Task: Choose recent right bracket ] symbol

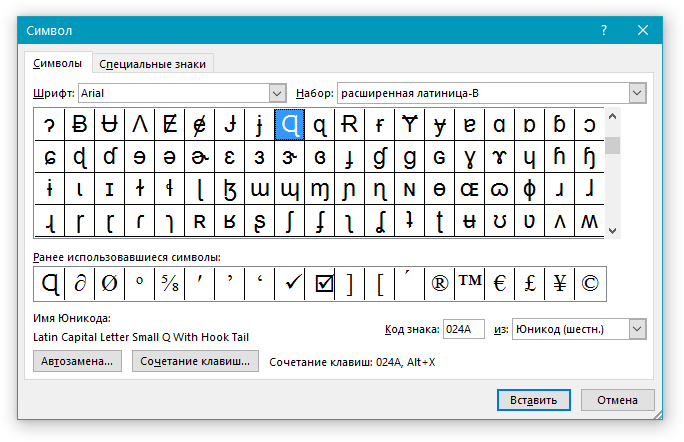Action: 349,284
